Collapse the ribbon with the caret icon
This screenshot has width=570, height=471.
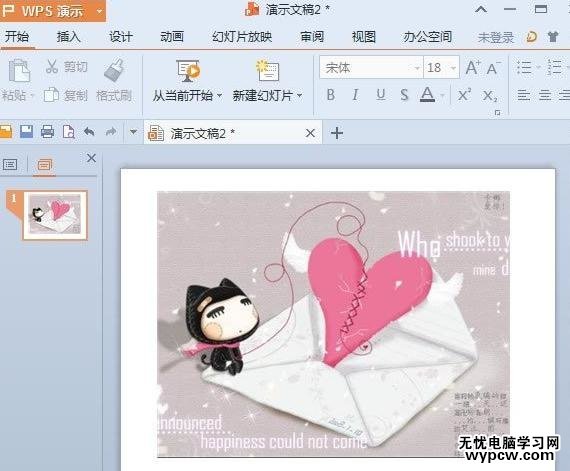point(481,9)
